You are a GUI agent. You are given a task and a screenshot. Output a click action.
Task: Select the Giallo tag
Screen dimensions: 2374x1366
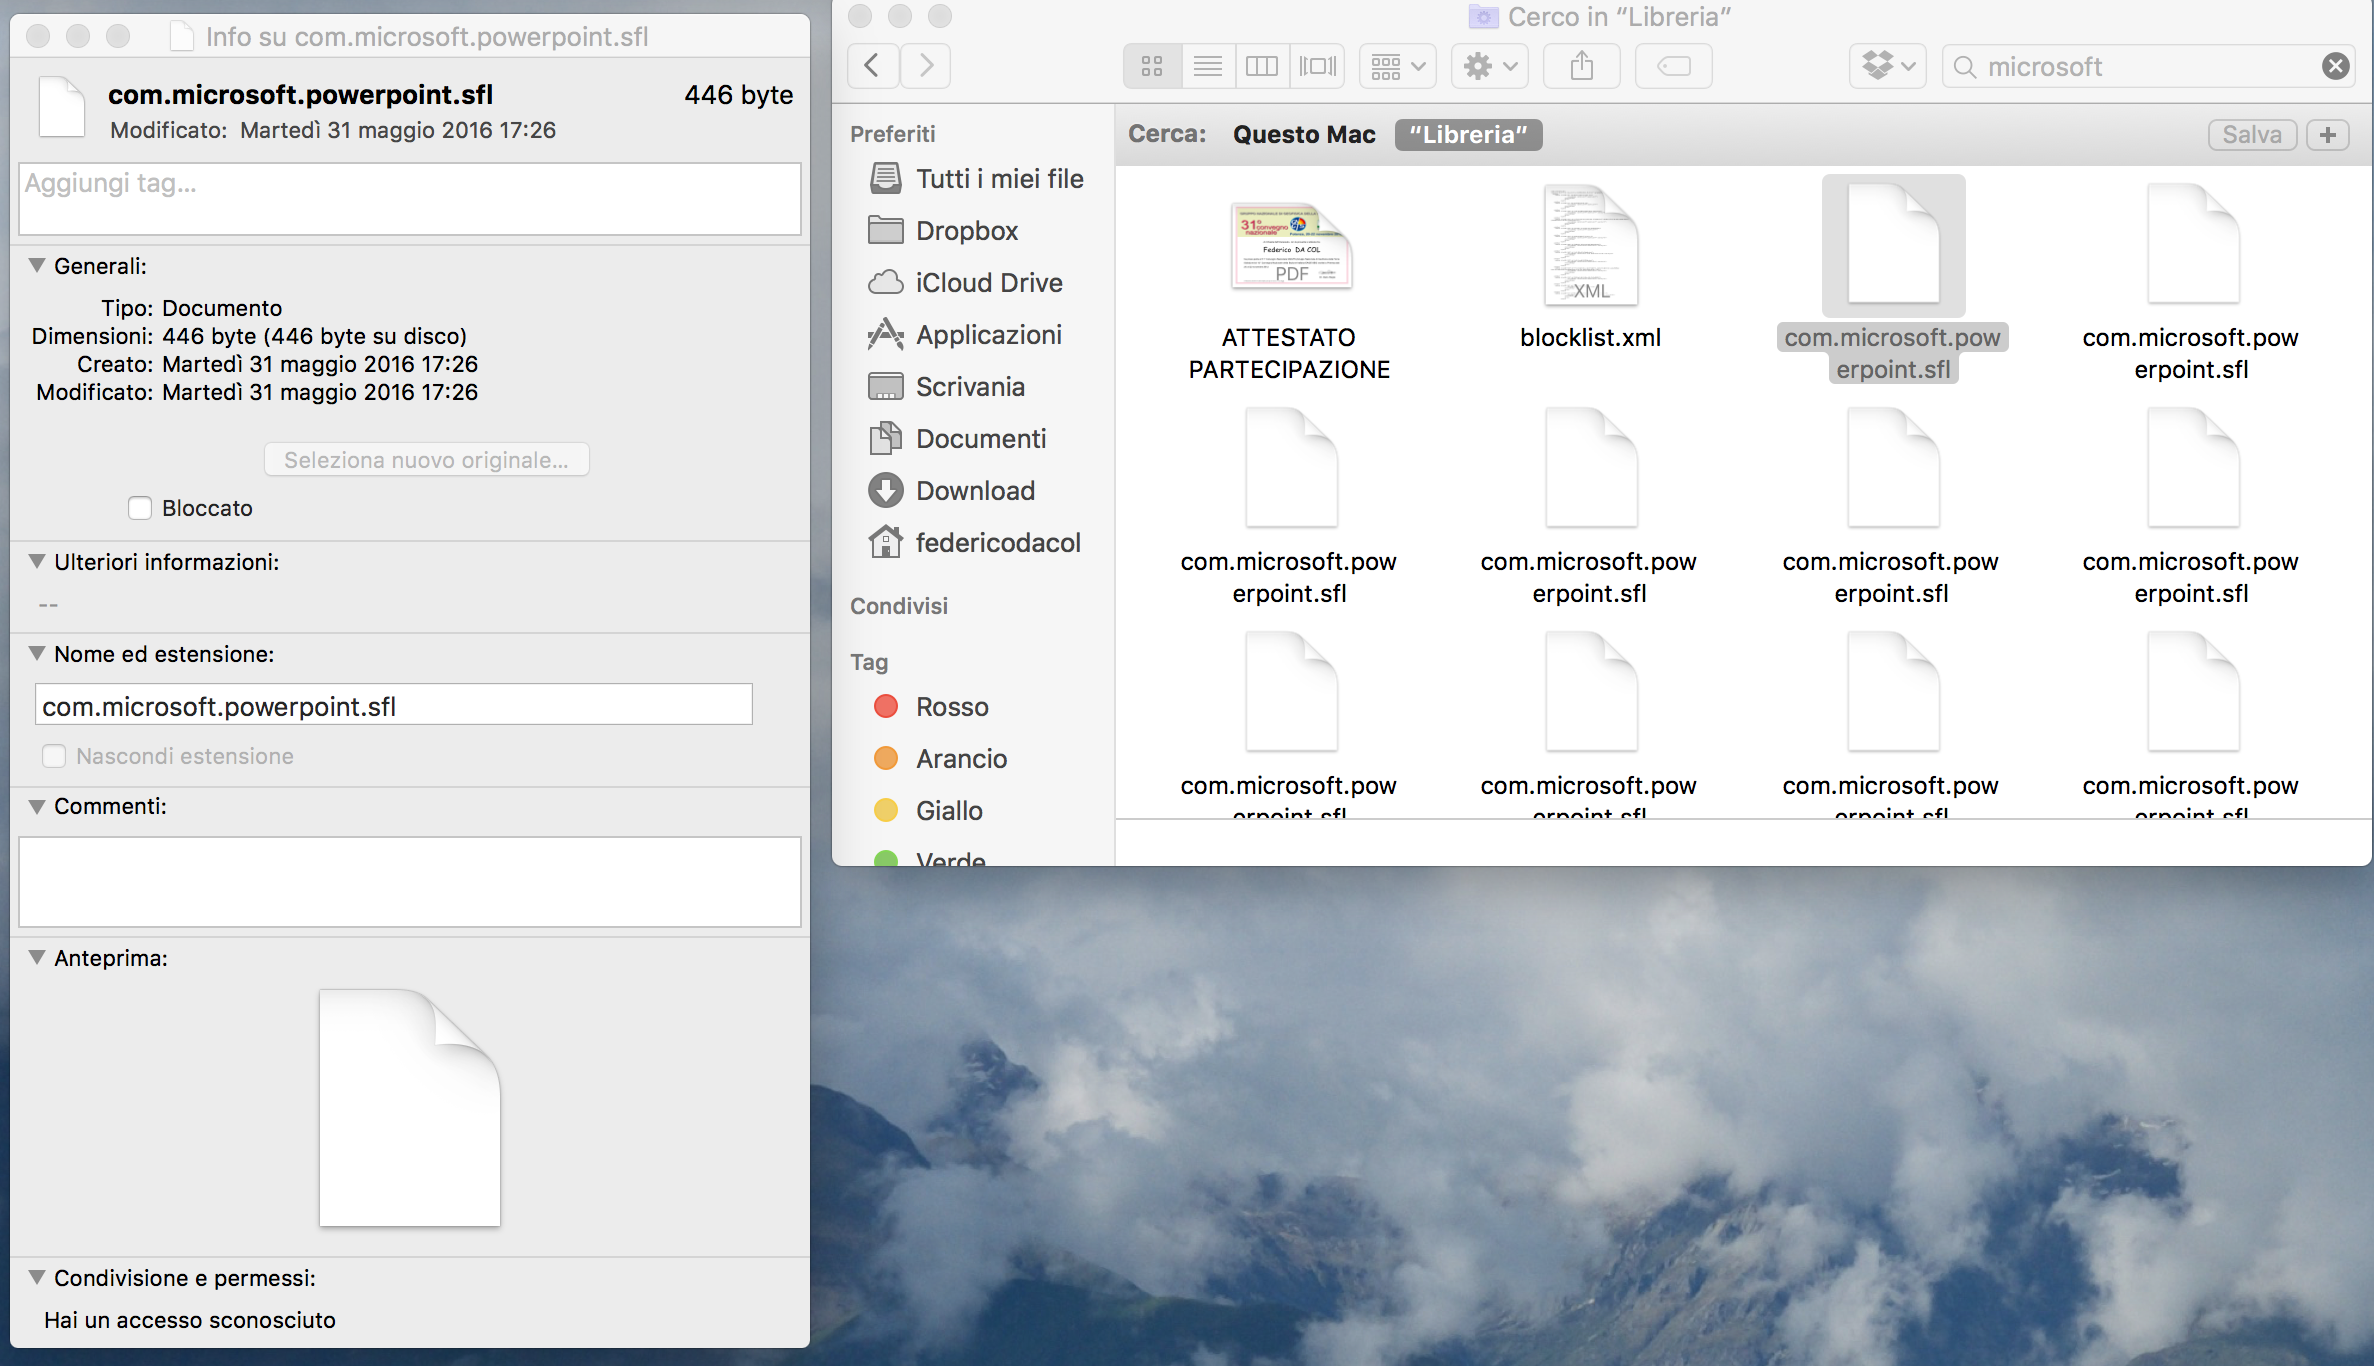(928, 811)
